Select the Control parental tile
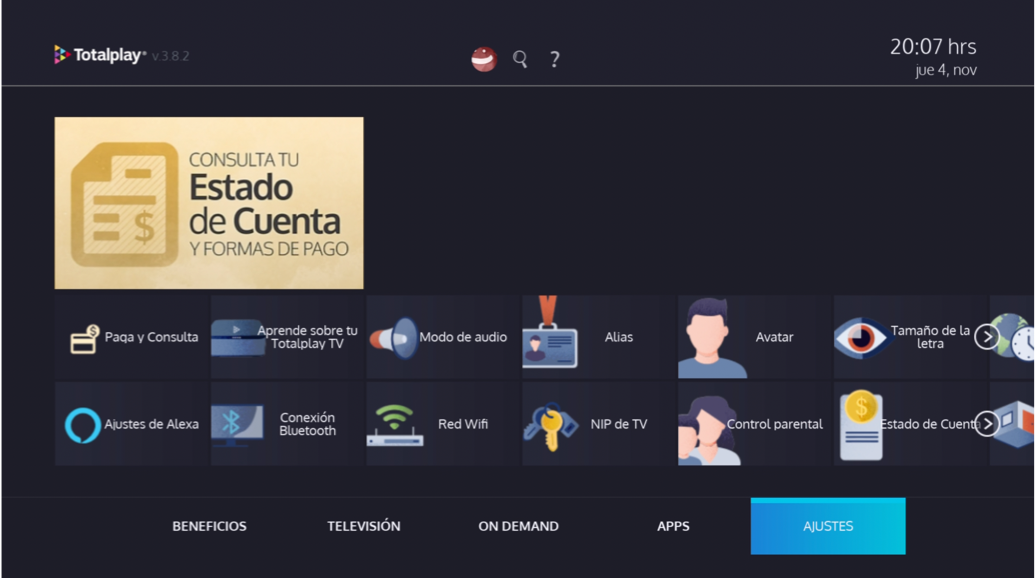The width and height of the screenshot is (1036, 578). click(755, 424)
